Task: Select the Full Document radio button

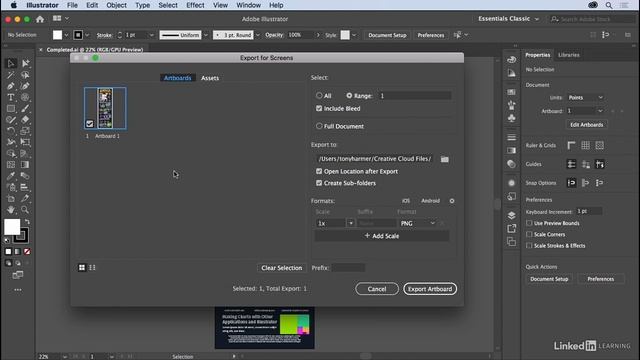Action: [x=319, y=126]
